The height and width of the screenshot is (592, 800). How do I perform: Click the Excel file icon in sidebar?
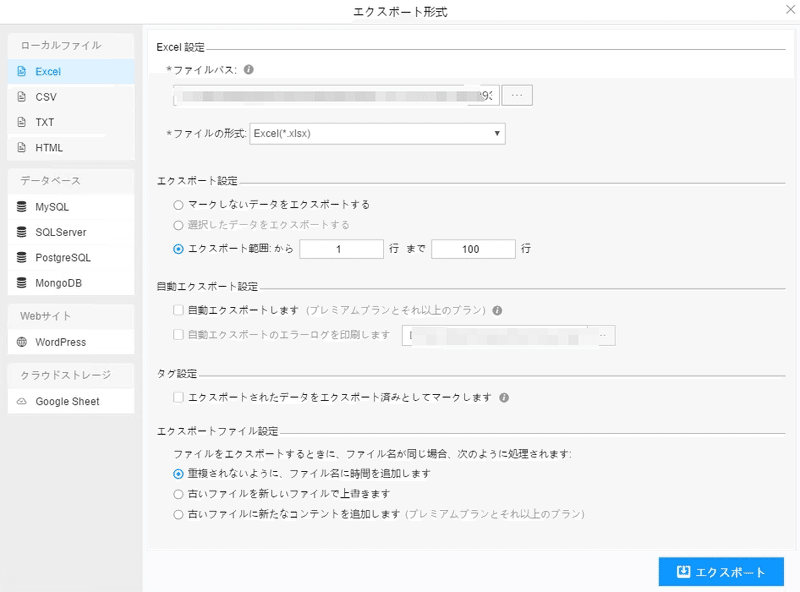pyautogui.click(x=22, y=72)
